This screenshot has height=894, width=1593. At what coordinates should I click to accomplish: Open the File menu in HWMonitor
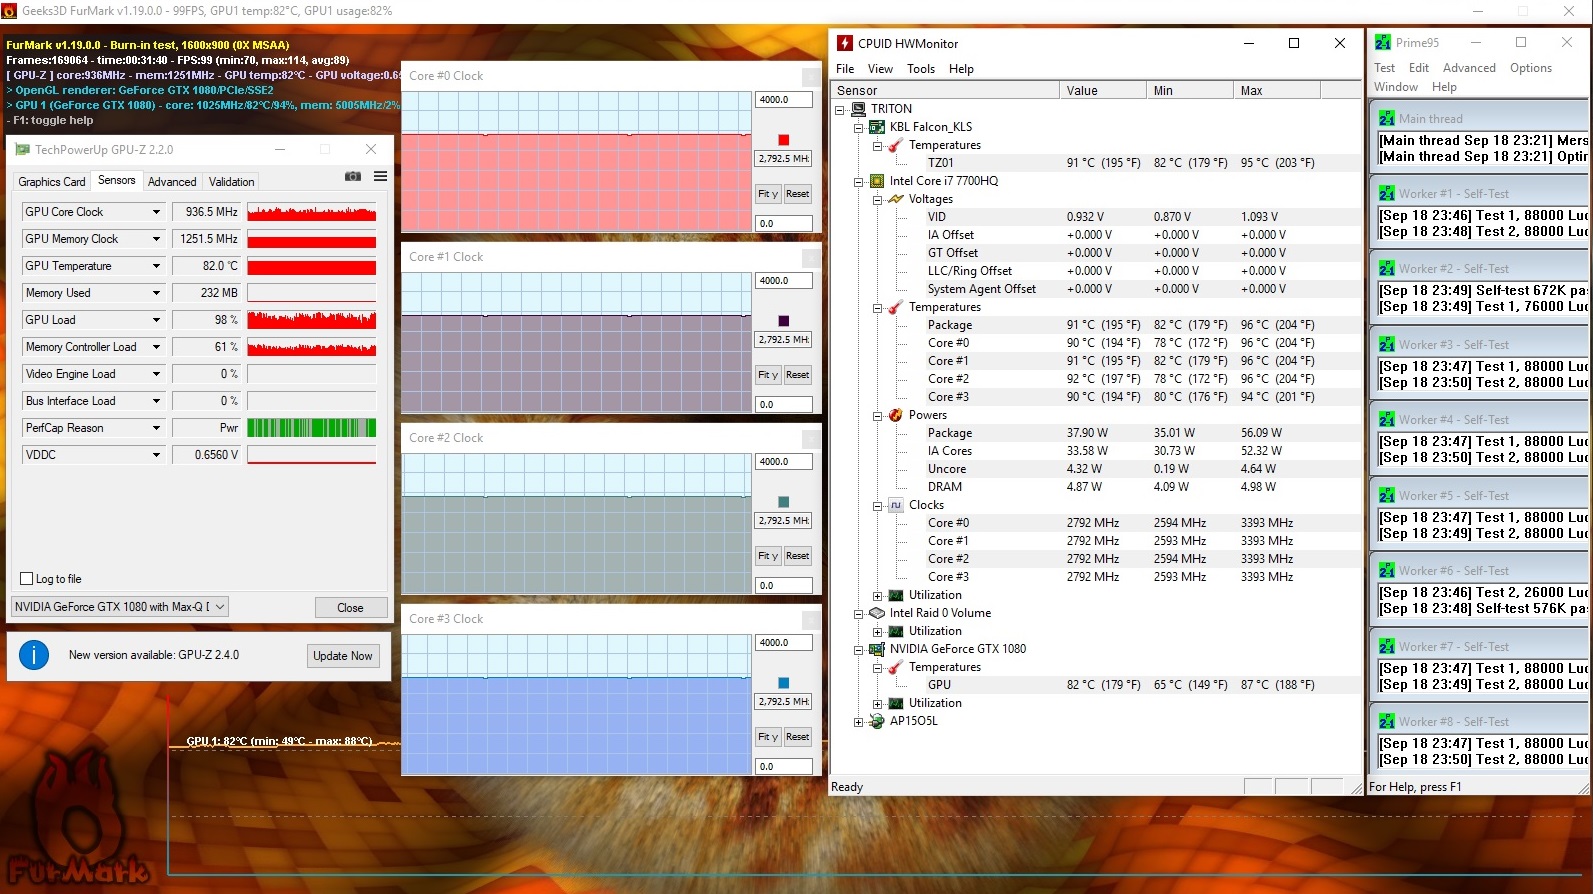845,69
